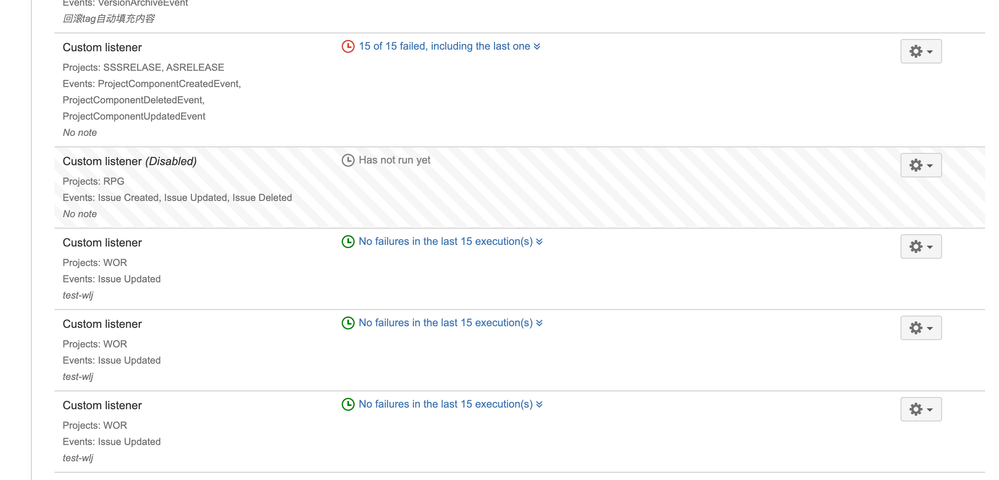Open 'No failures' link of first WOR listener
999x480 pixels.
click(445, 242)
